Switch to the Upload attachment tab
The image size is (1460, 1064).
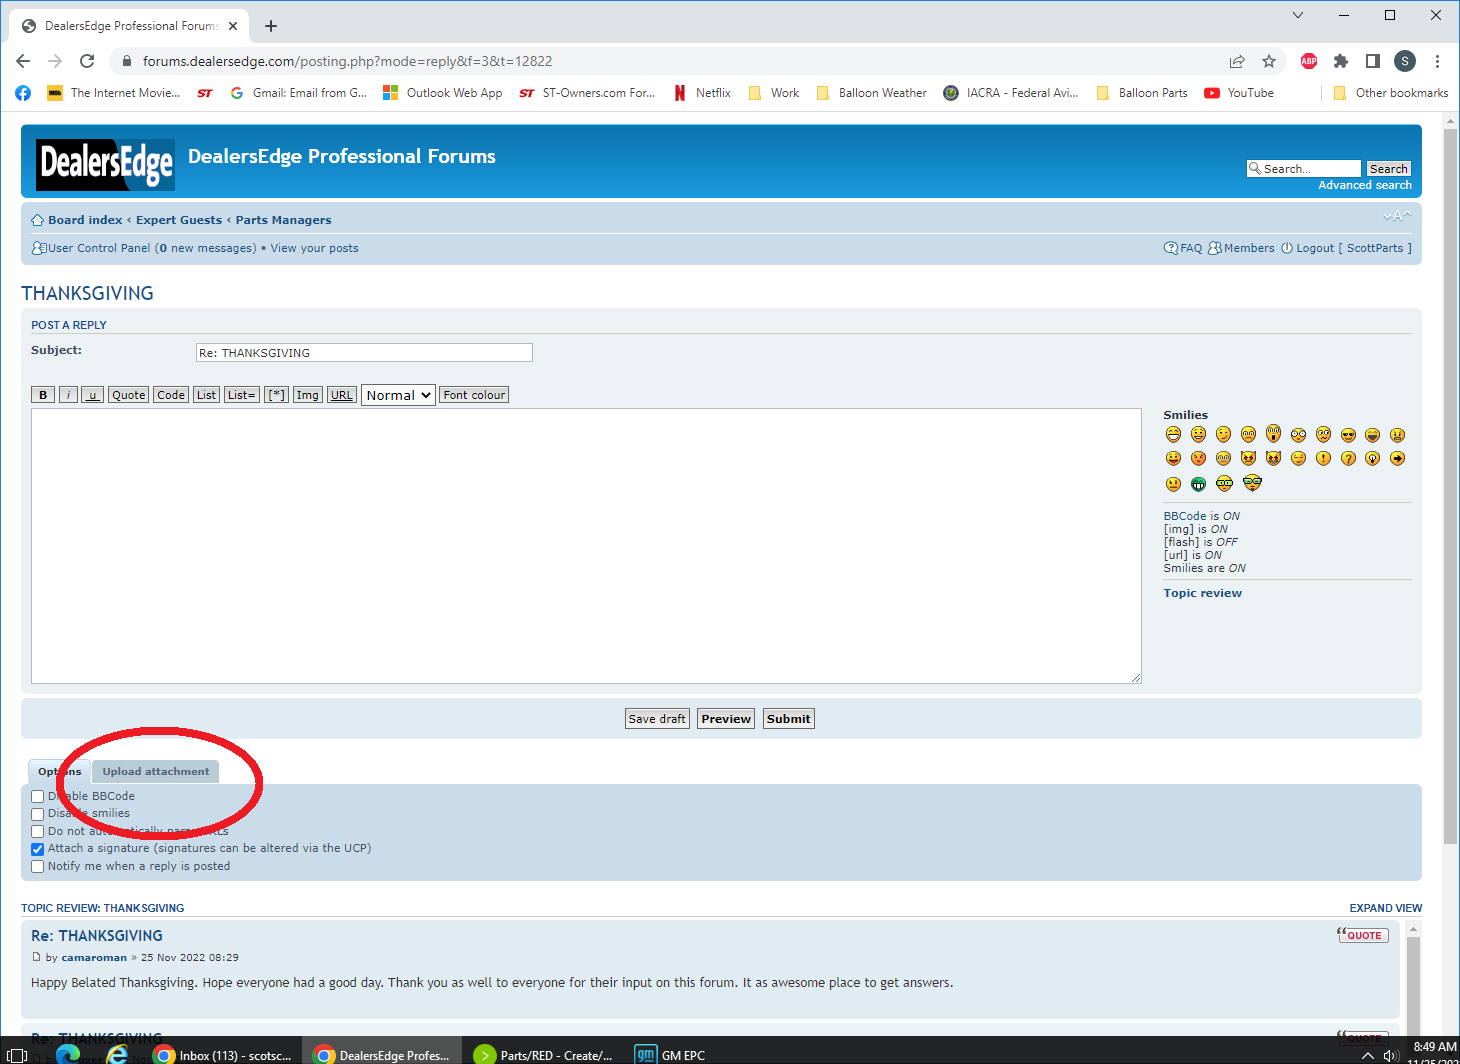click(155, 771)
